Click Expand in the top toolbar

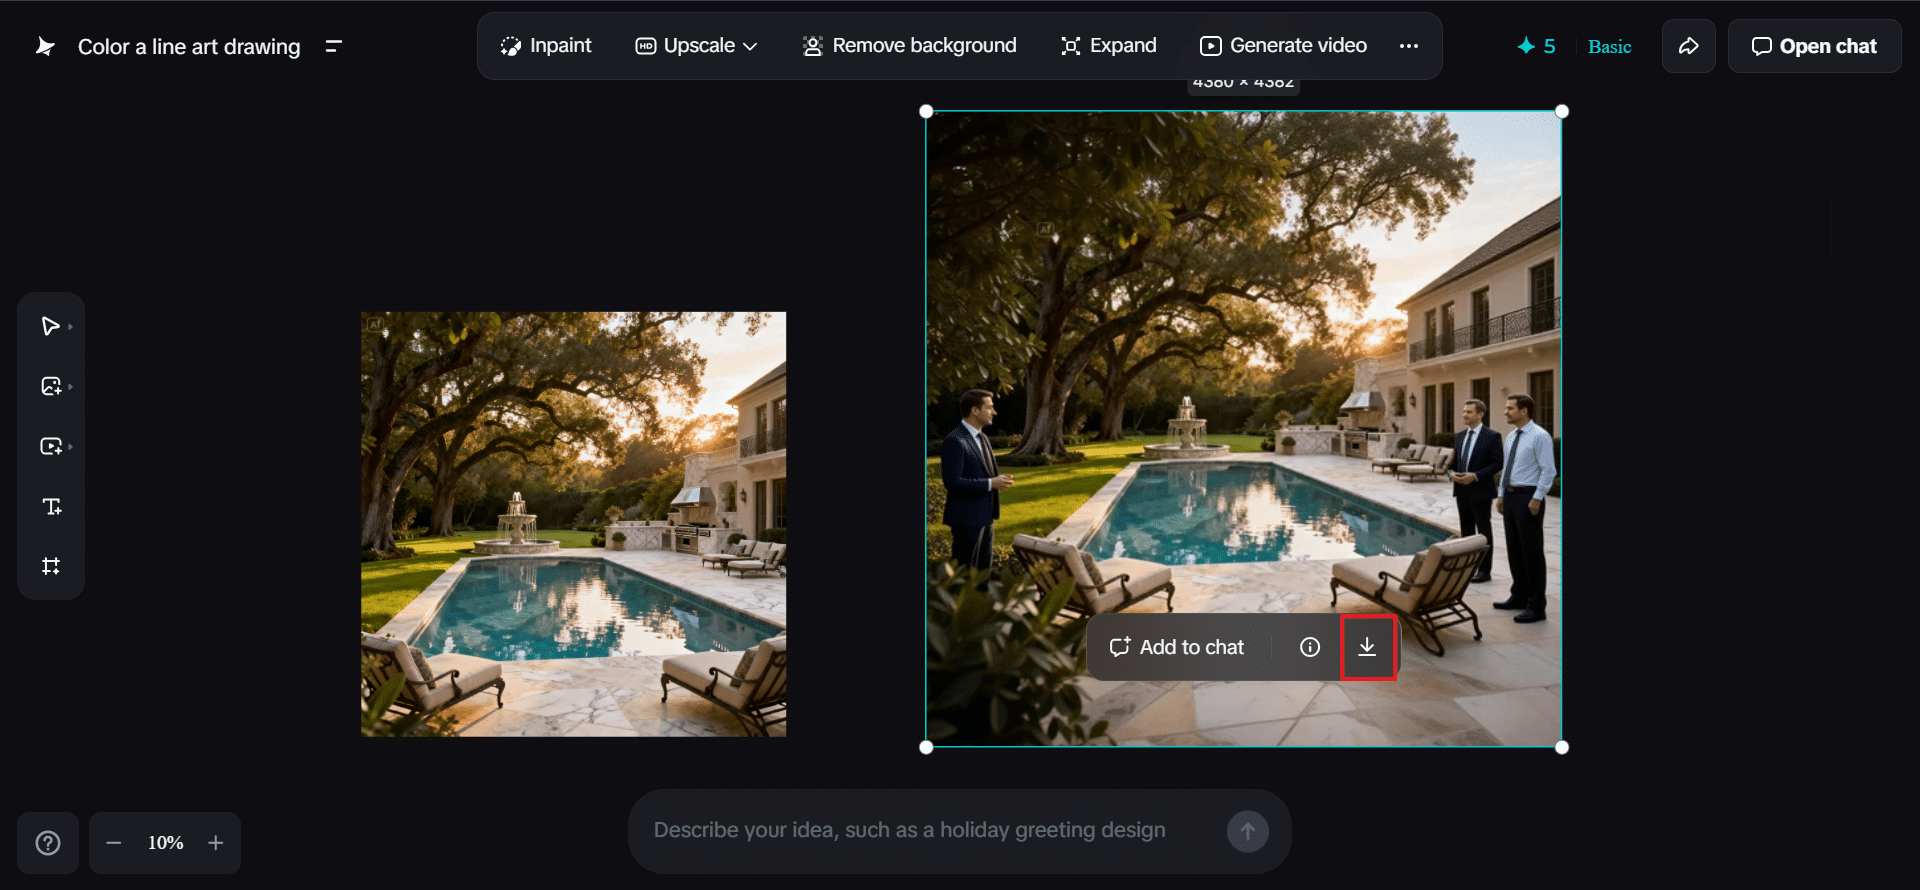pyautogui.click(x=1109, y=46)
